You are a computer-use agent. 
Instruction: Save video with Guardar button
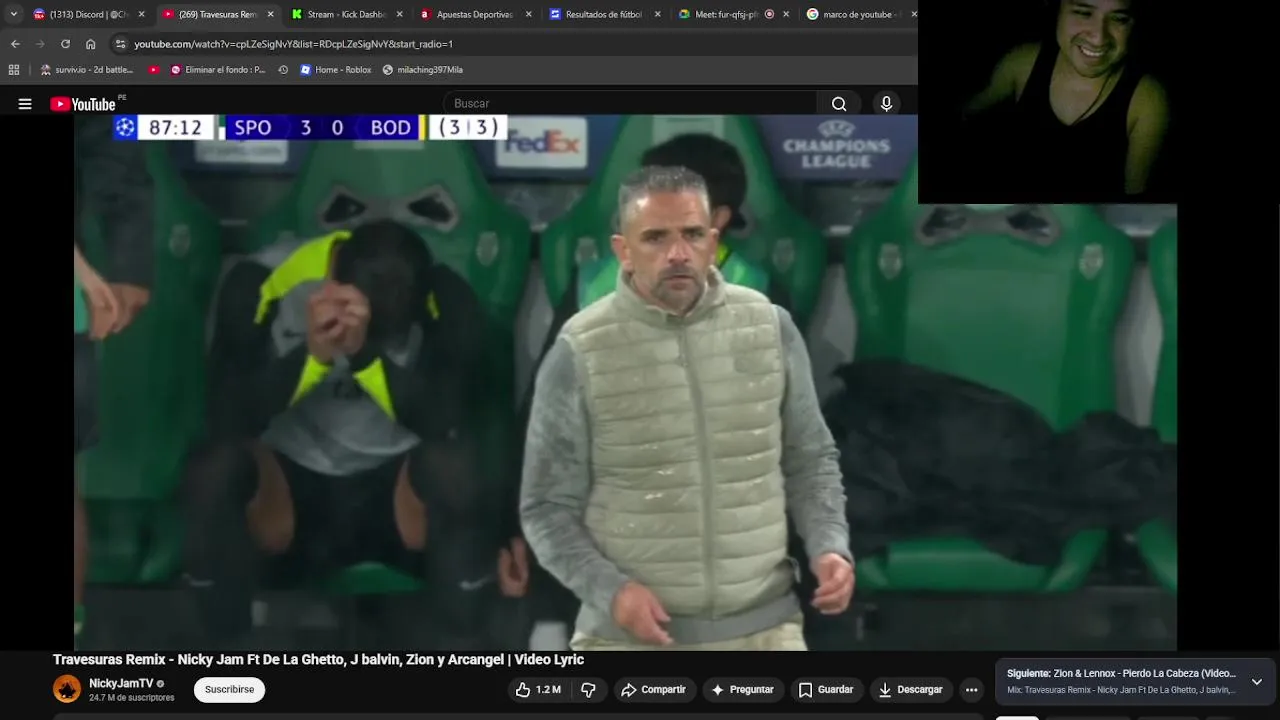(x=825, y=690)
